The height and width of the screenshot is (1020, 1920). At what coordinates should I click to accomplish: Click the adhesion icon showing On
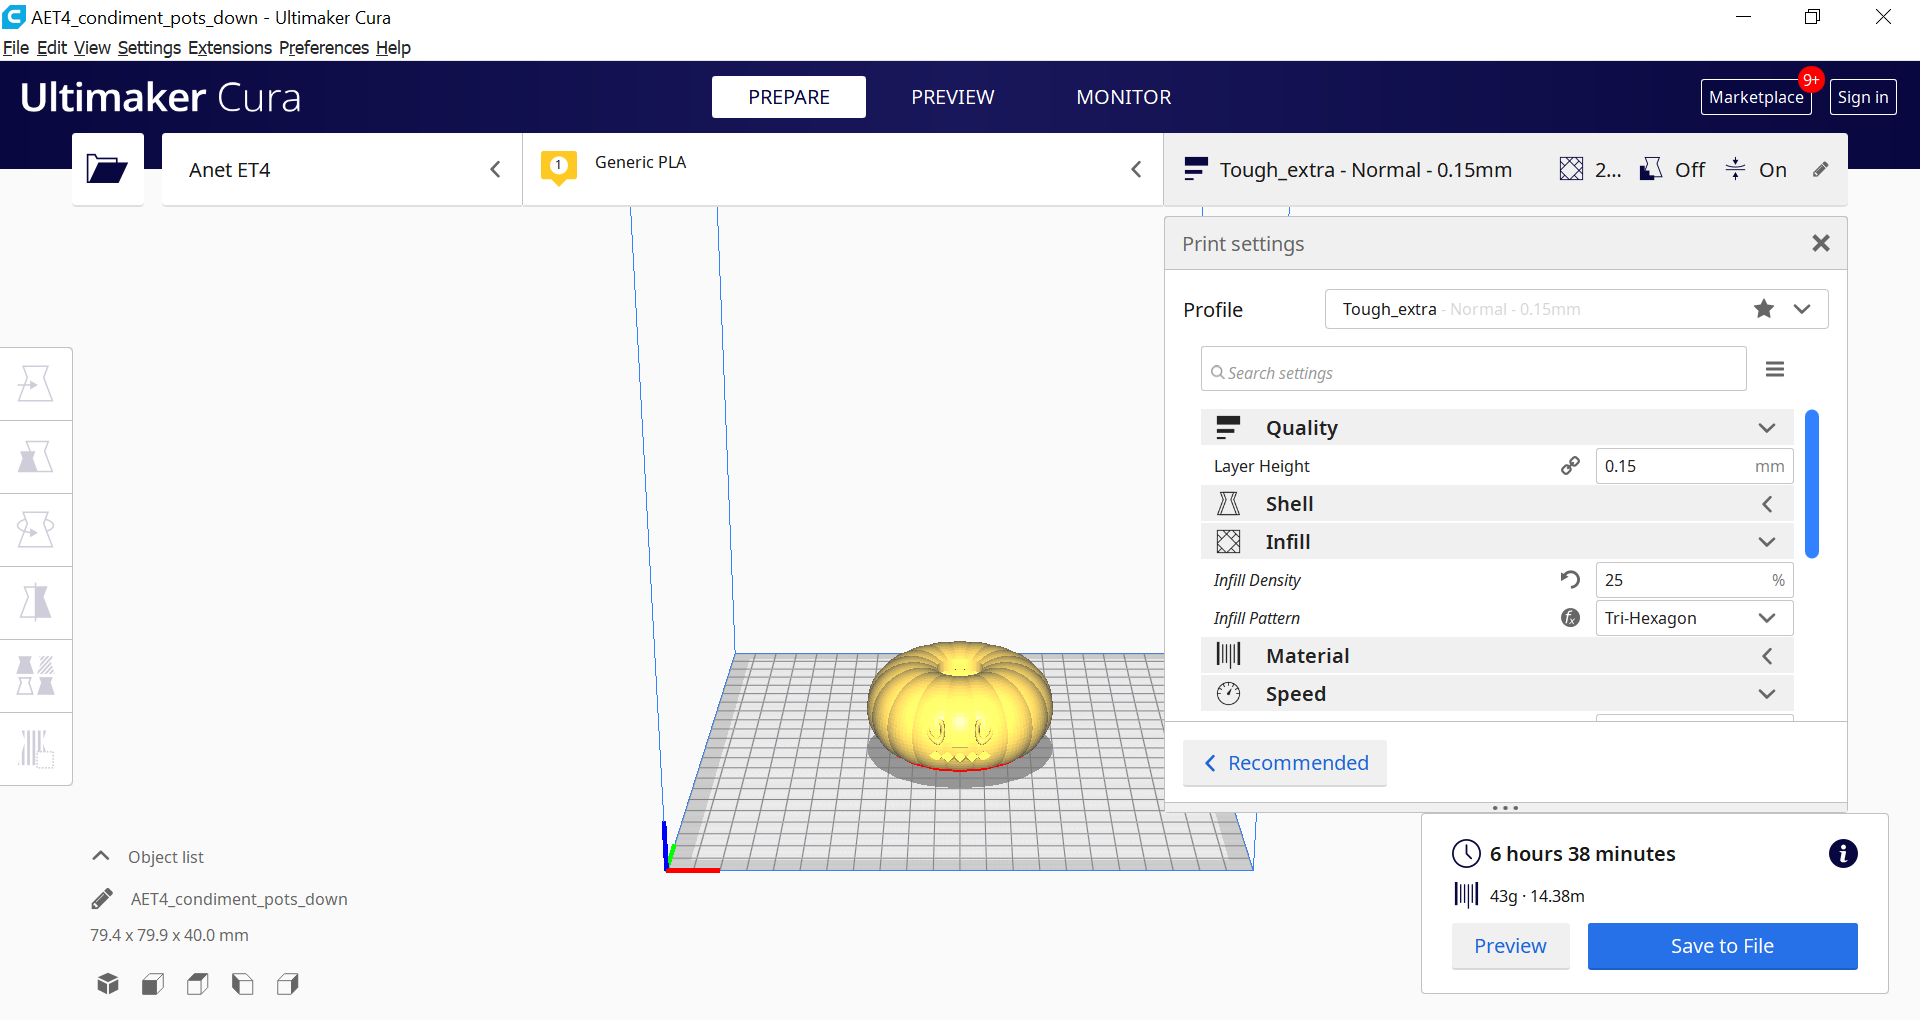click(x=1736, y=169)
